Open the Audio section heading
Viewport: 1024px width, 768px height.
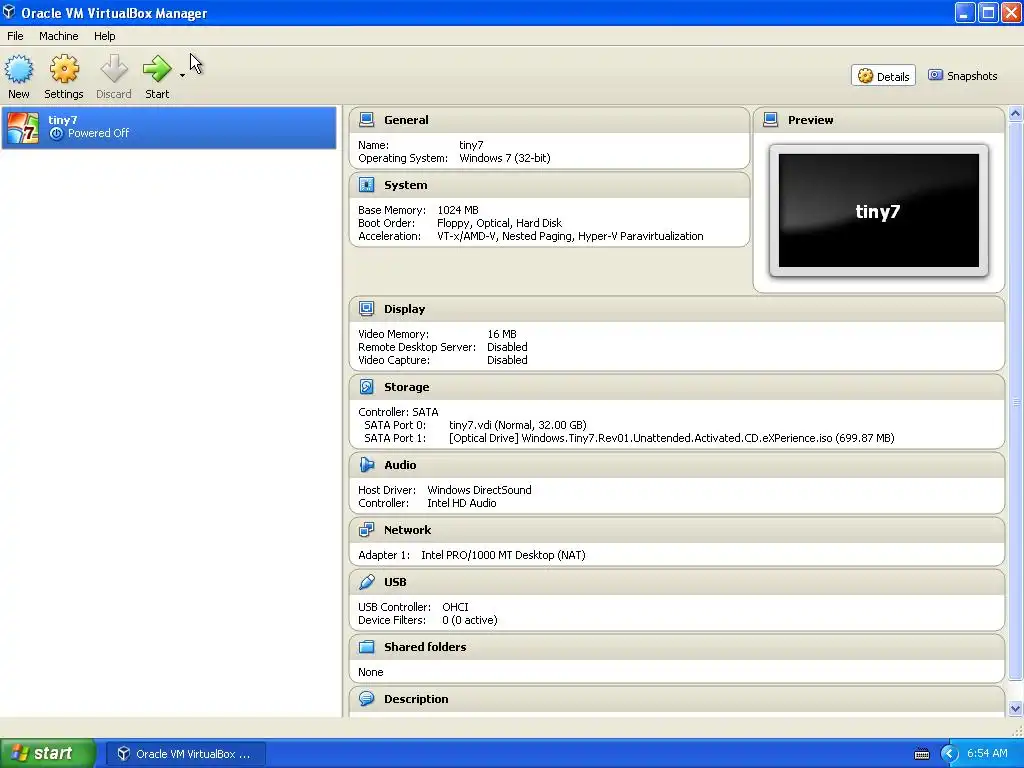400,465
